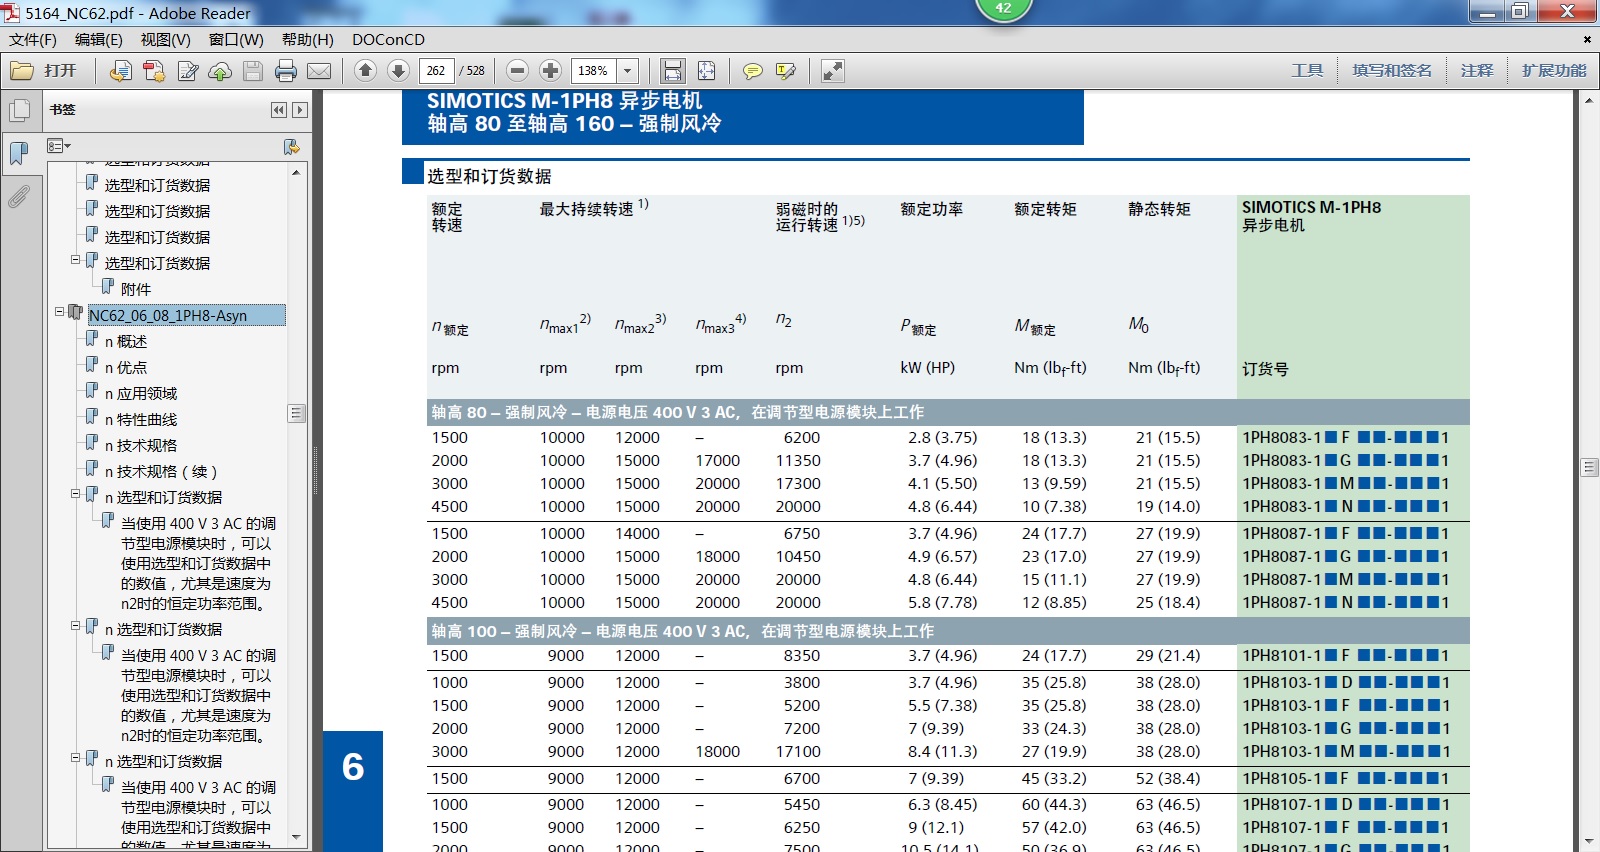The image size is (1600, 852).
Task: Open the page thumbnails panel
Action: pyautogui.click(x=18, y=110)
